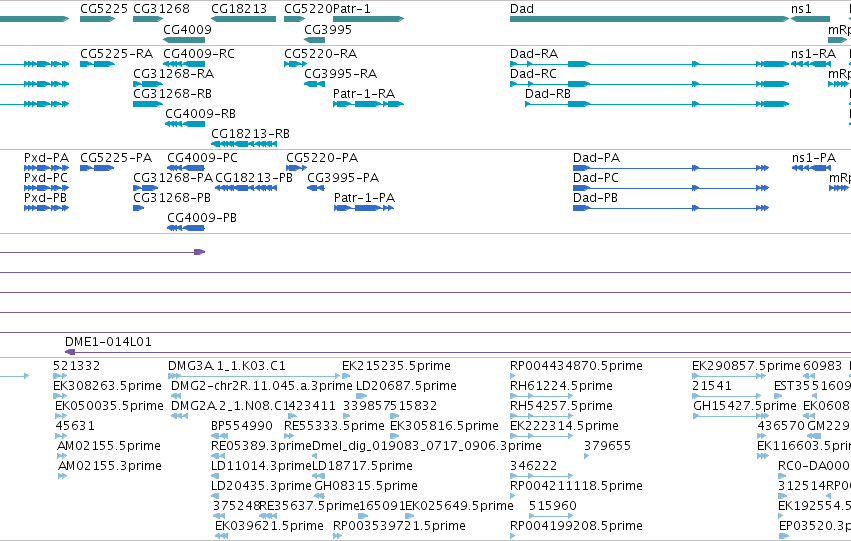Viewport: 851px width, 541px height.
Task: Select EST EK050035.5prime label
Action: (109, 406)
